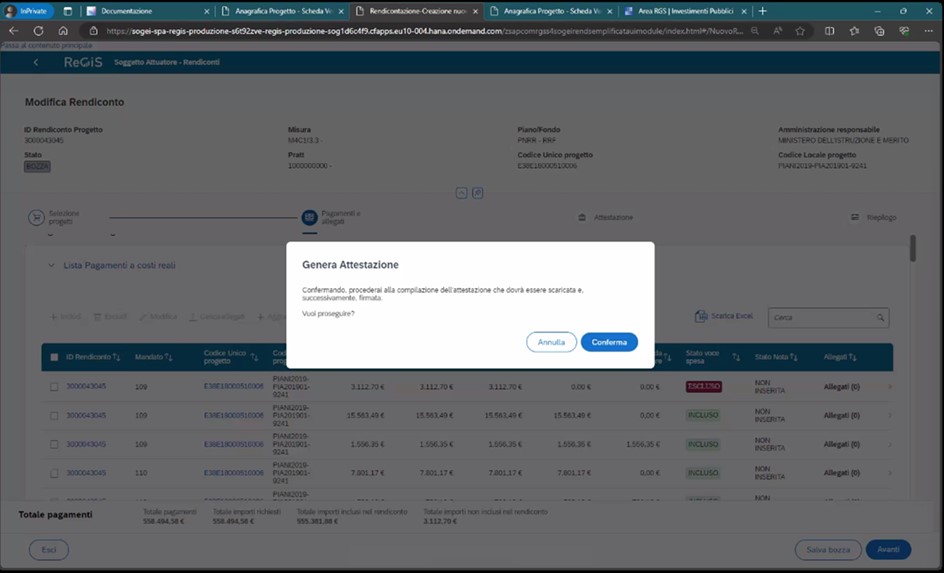Click the Pagamenti e allegati step icon
Screen dimensions: 944x573
click(x=309, y=217)
